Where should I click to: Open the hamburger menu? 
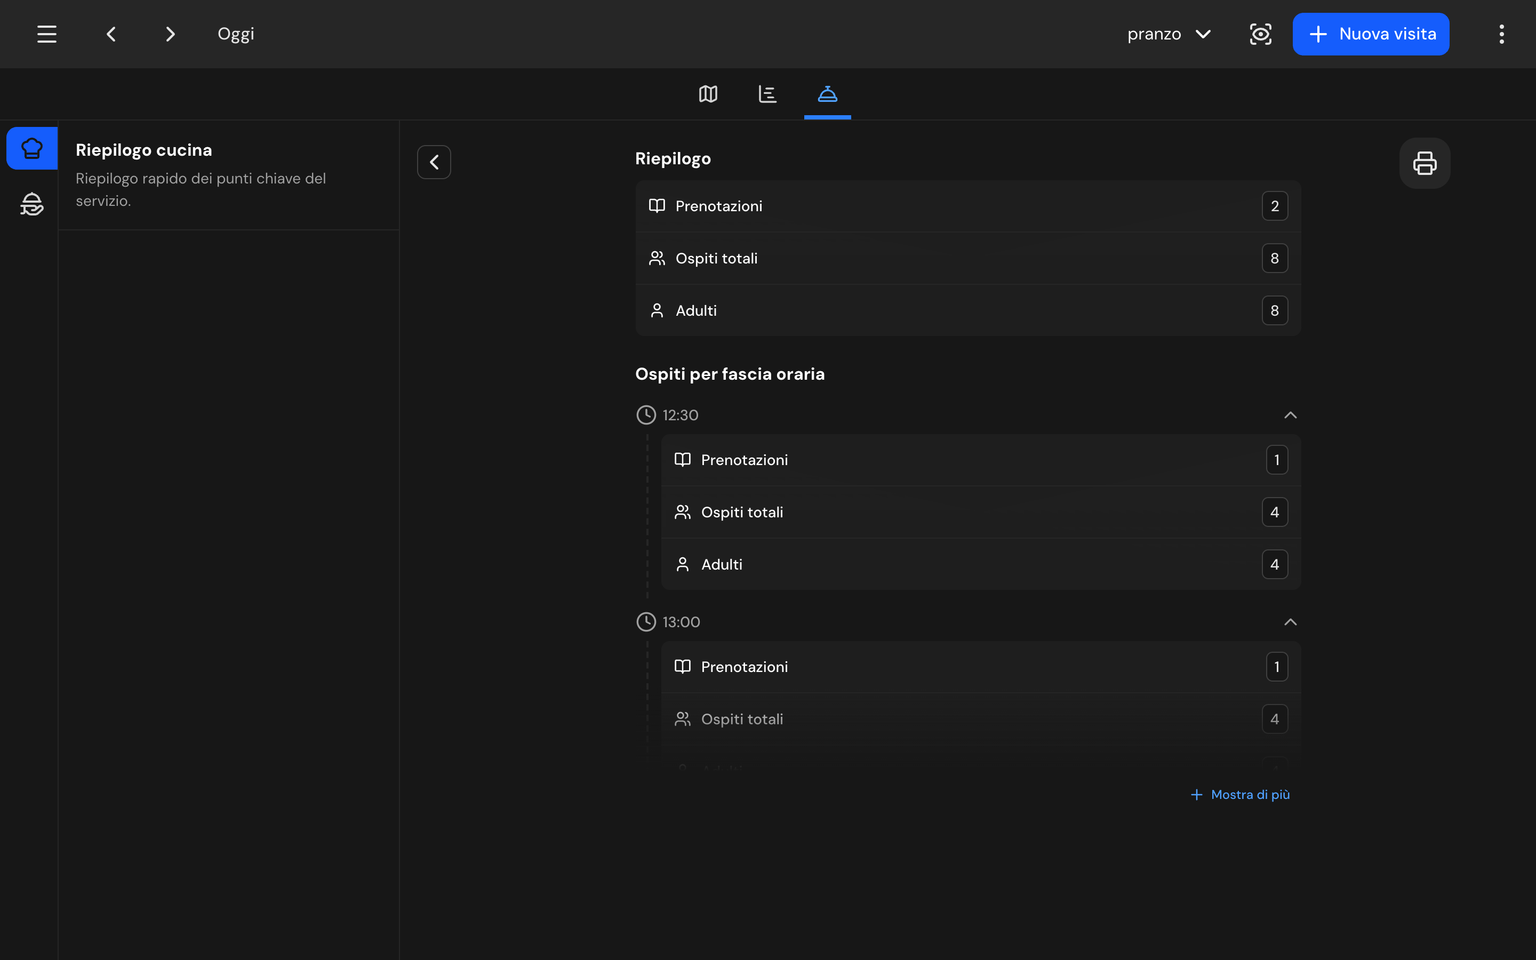47,34
